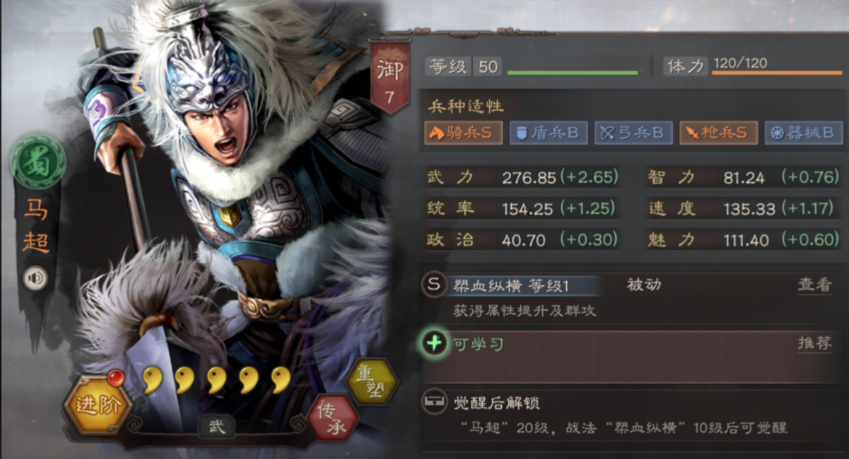Open the 重塑 reshape hexagon icon
The height and width of the screenshot is (459, 849).
point(373,382)
